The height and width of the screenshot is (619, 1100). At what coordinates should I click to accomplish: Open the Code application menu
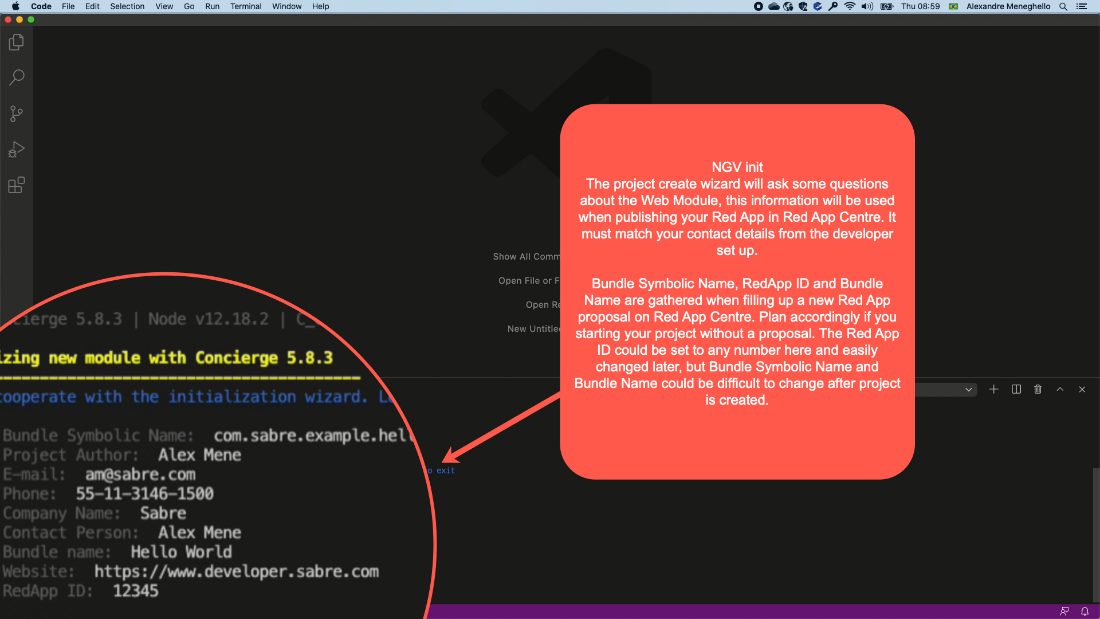point(41,6)
